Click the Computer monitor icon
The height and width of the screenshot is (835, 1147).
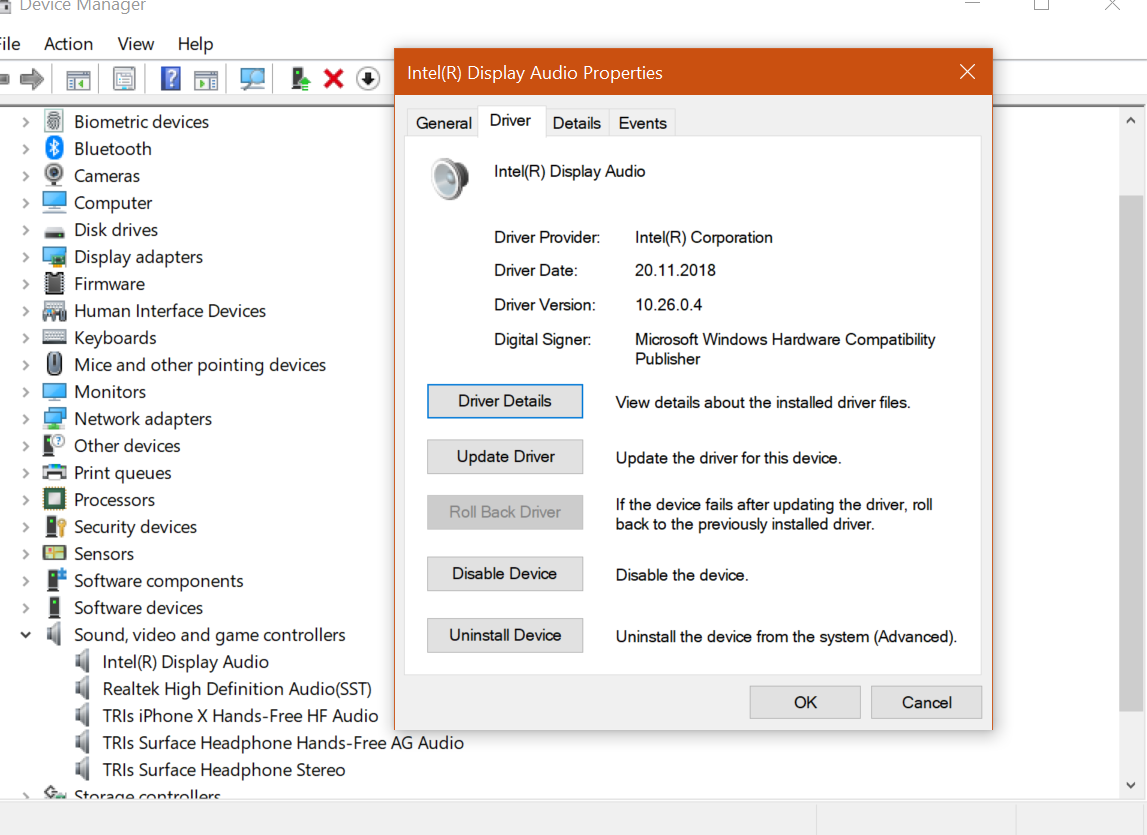[x=54, y=202]
